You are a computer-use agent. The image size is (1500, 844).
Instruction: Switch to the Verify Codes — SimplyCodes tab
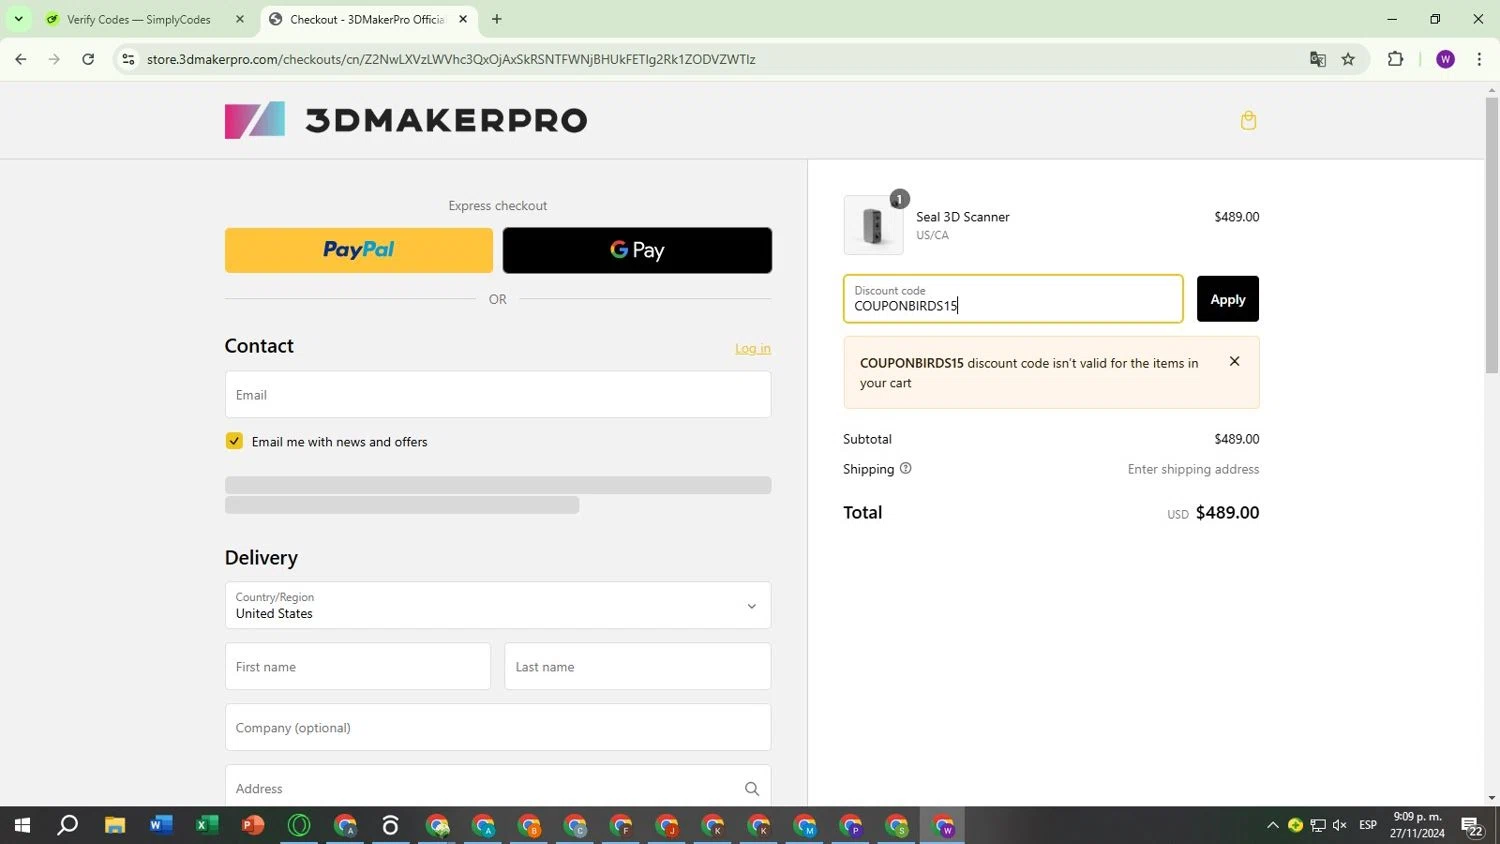tap(138, 19)
